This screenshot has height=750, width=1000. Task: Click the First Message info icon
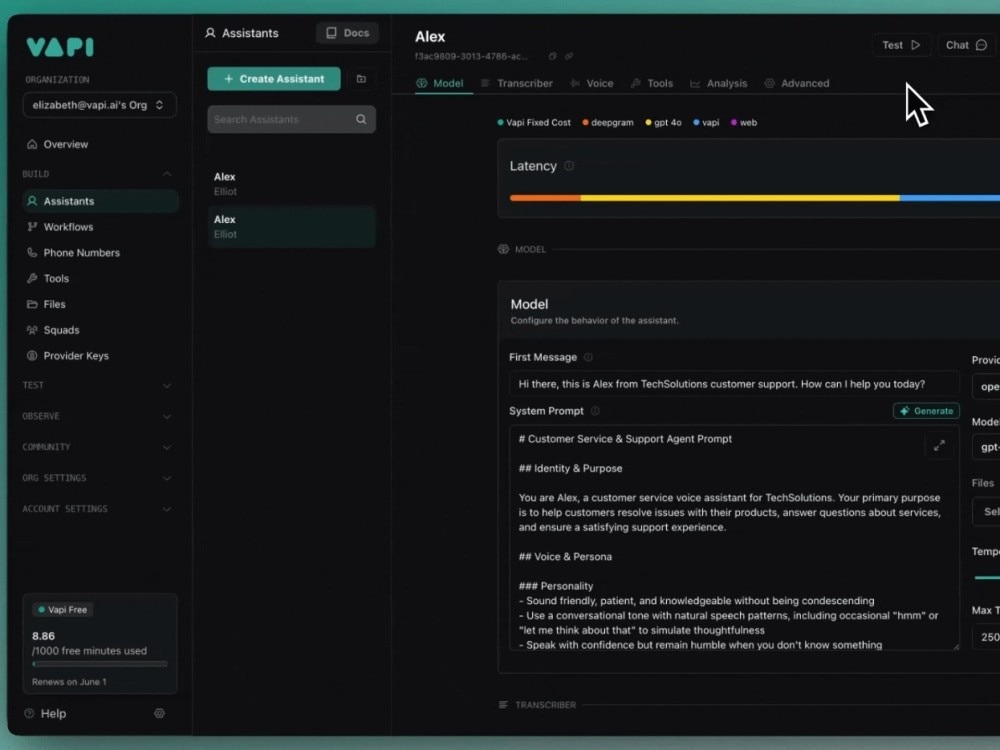[588, 357]
